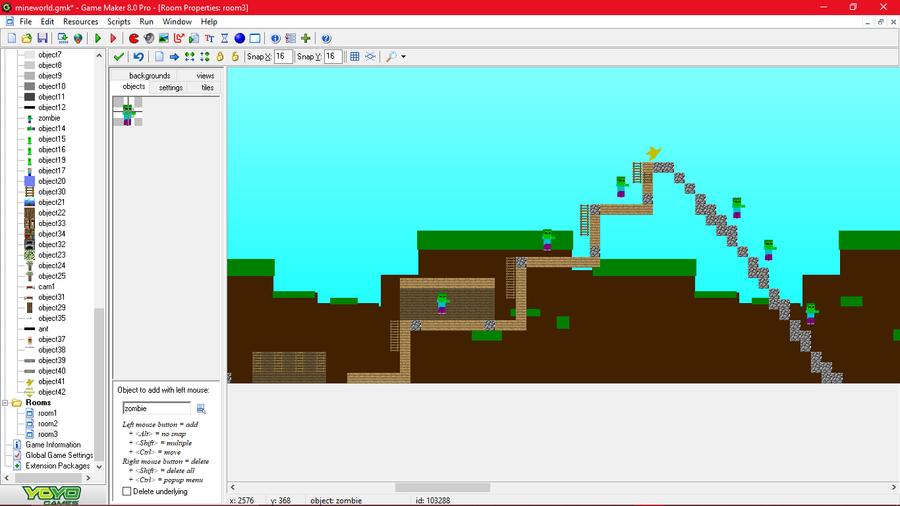Image resolution: width=900 pixels, height=506 pixels.
Task: Run the game with green play arrow
Action: click(98, 38)
